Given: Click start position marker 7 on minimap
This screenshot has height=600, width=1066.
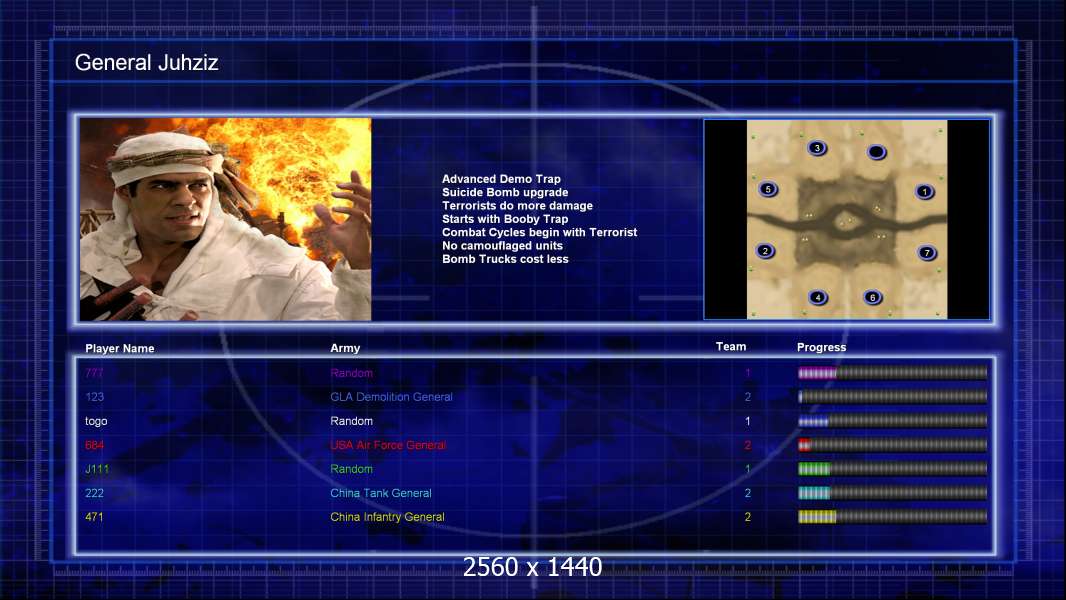Looking at the screenshot, I should click(926, 253).
